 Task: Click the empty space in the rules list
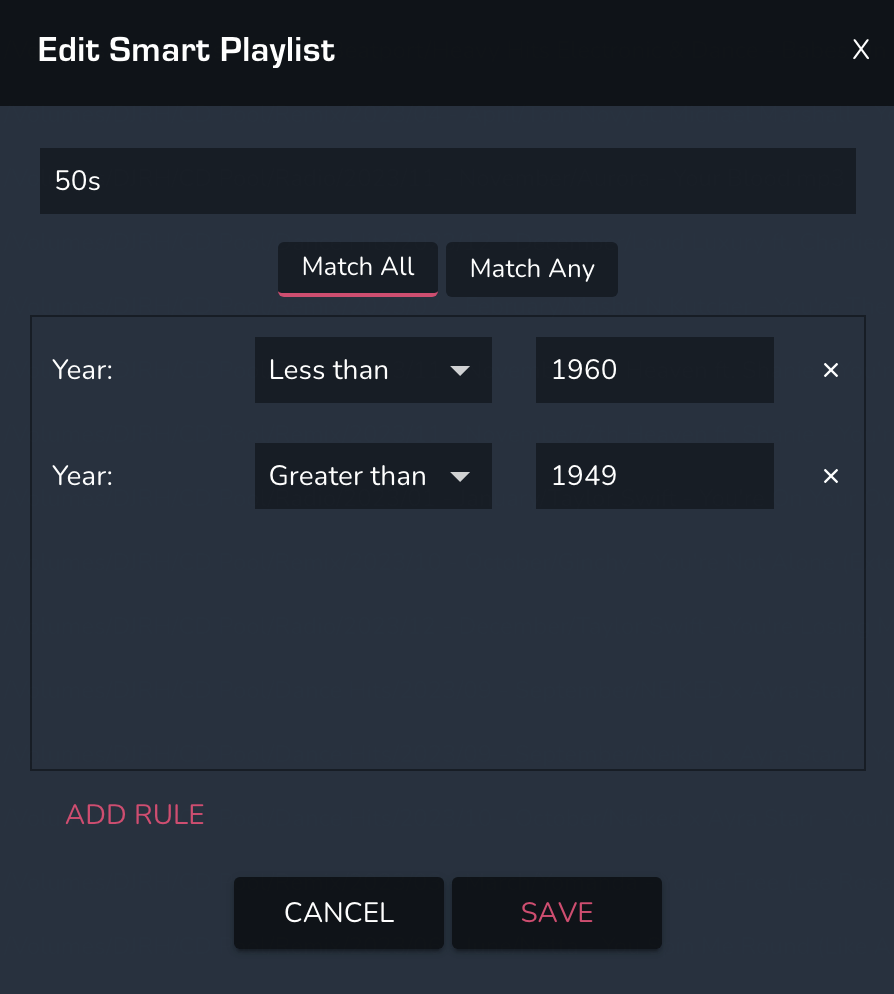[x=447, y=640]
